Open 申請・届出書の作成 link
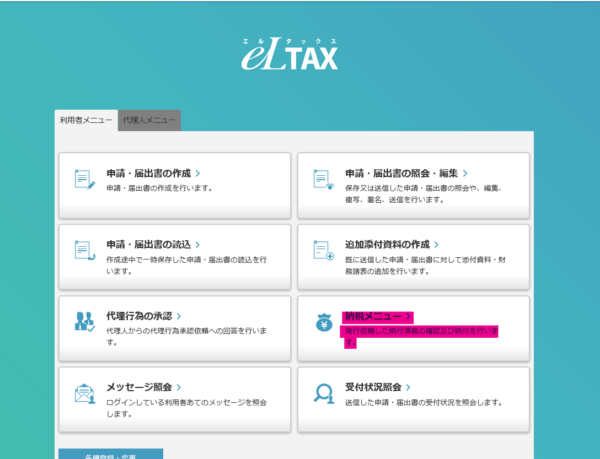This screenshot has width=600, height=459. [x=148, y=173]
